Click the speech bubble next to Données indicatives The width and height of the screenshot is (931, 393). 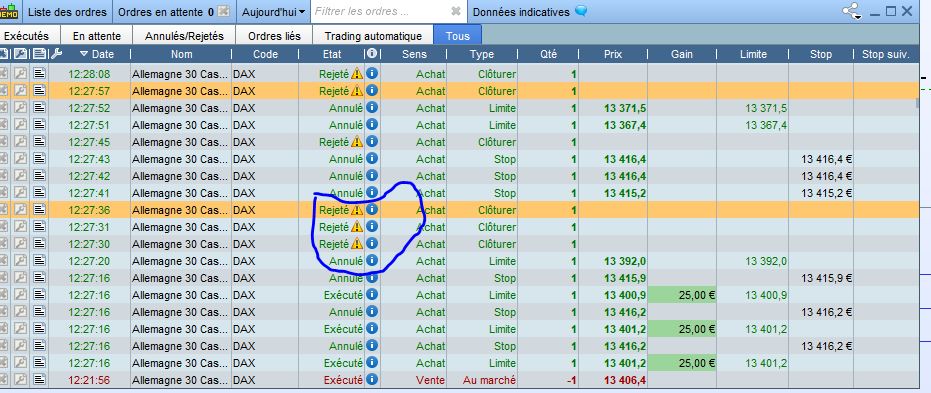[x=581, y=11]
